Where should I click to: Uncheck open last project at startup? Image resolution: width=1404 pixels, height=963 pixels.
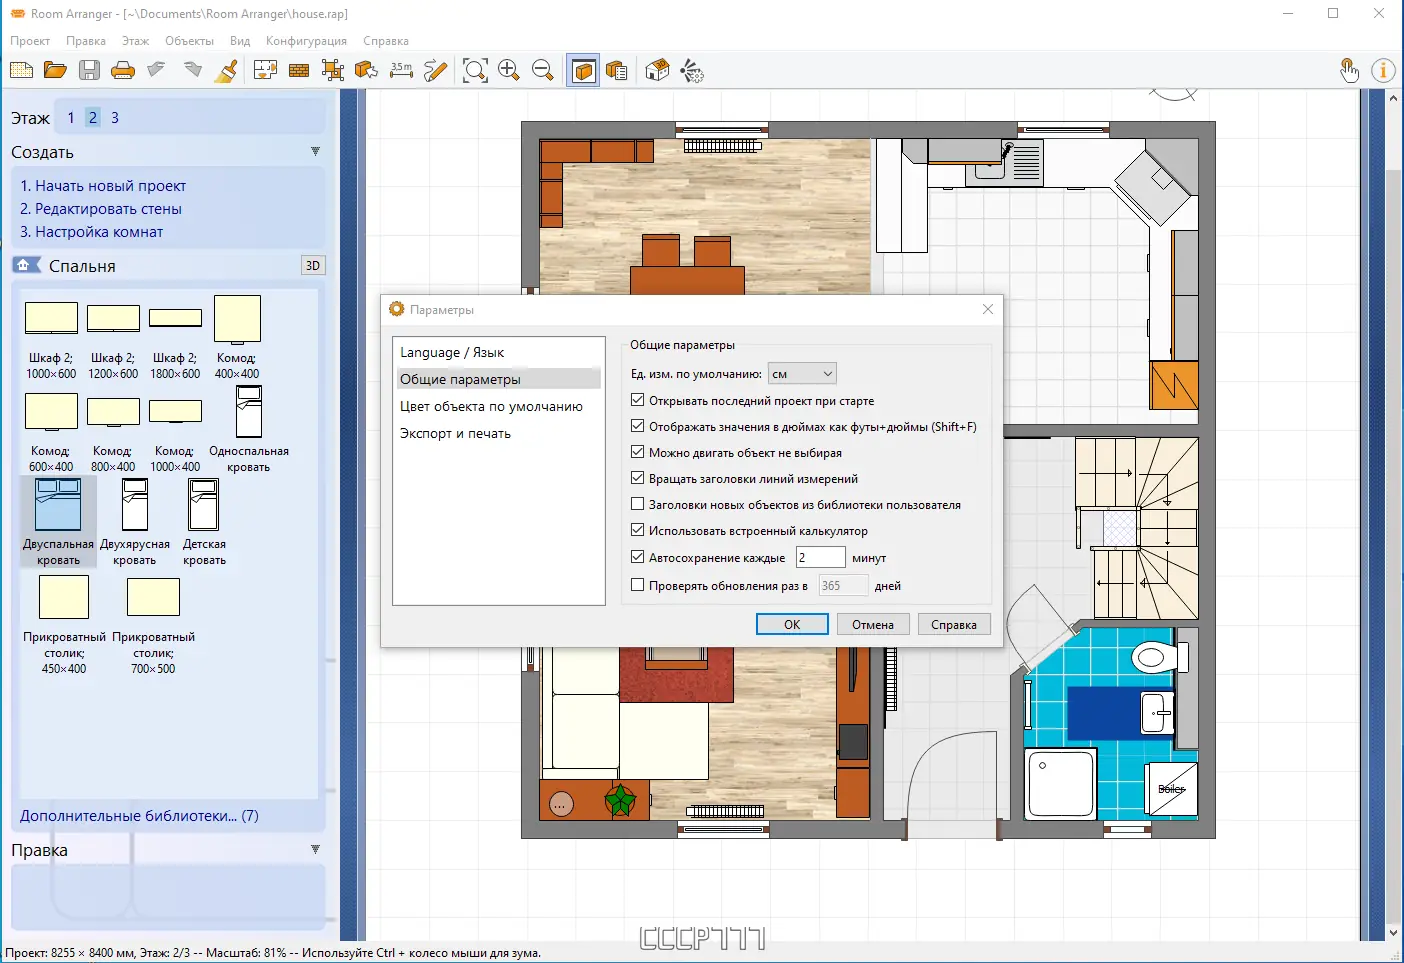[638, 400]
